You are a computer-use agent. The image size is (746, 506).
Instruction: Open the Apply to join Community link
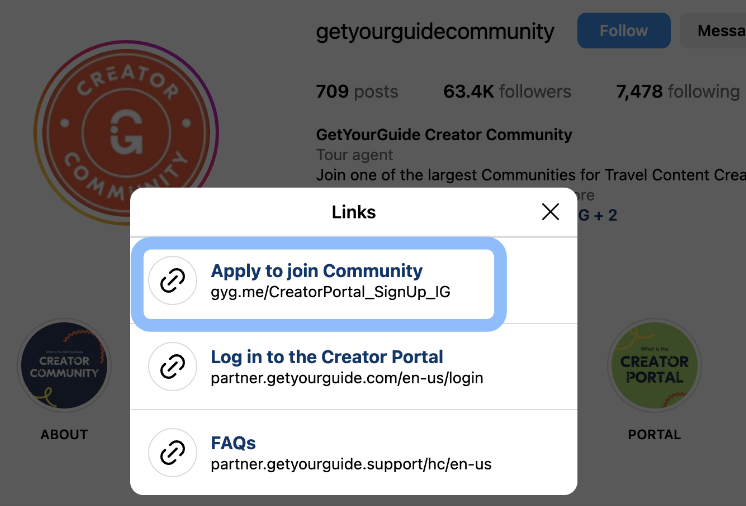[x=316, y=271]
